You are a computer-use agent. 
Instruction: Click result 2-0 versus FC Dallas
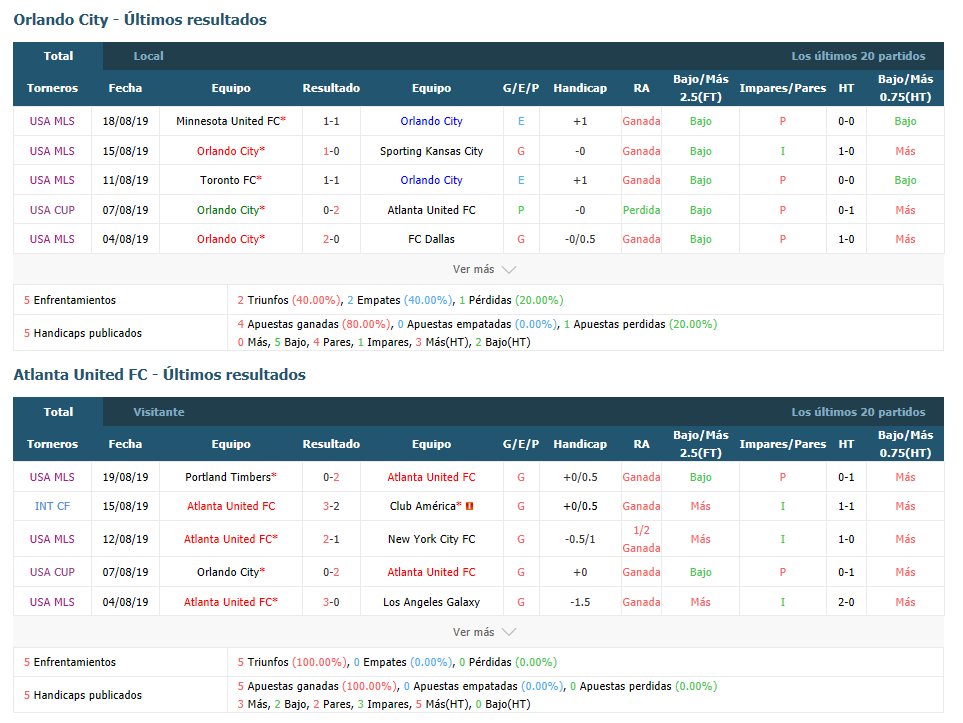331,239
